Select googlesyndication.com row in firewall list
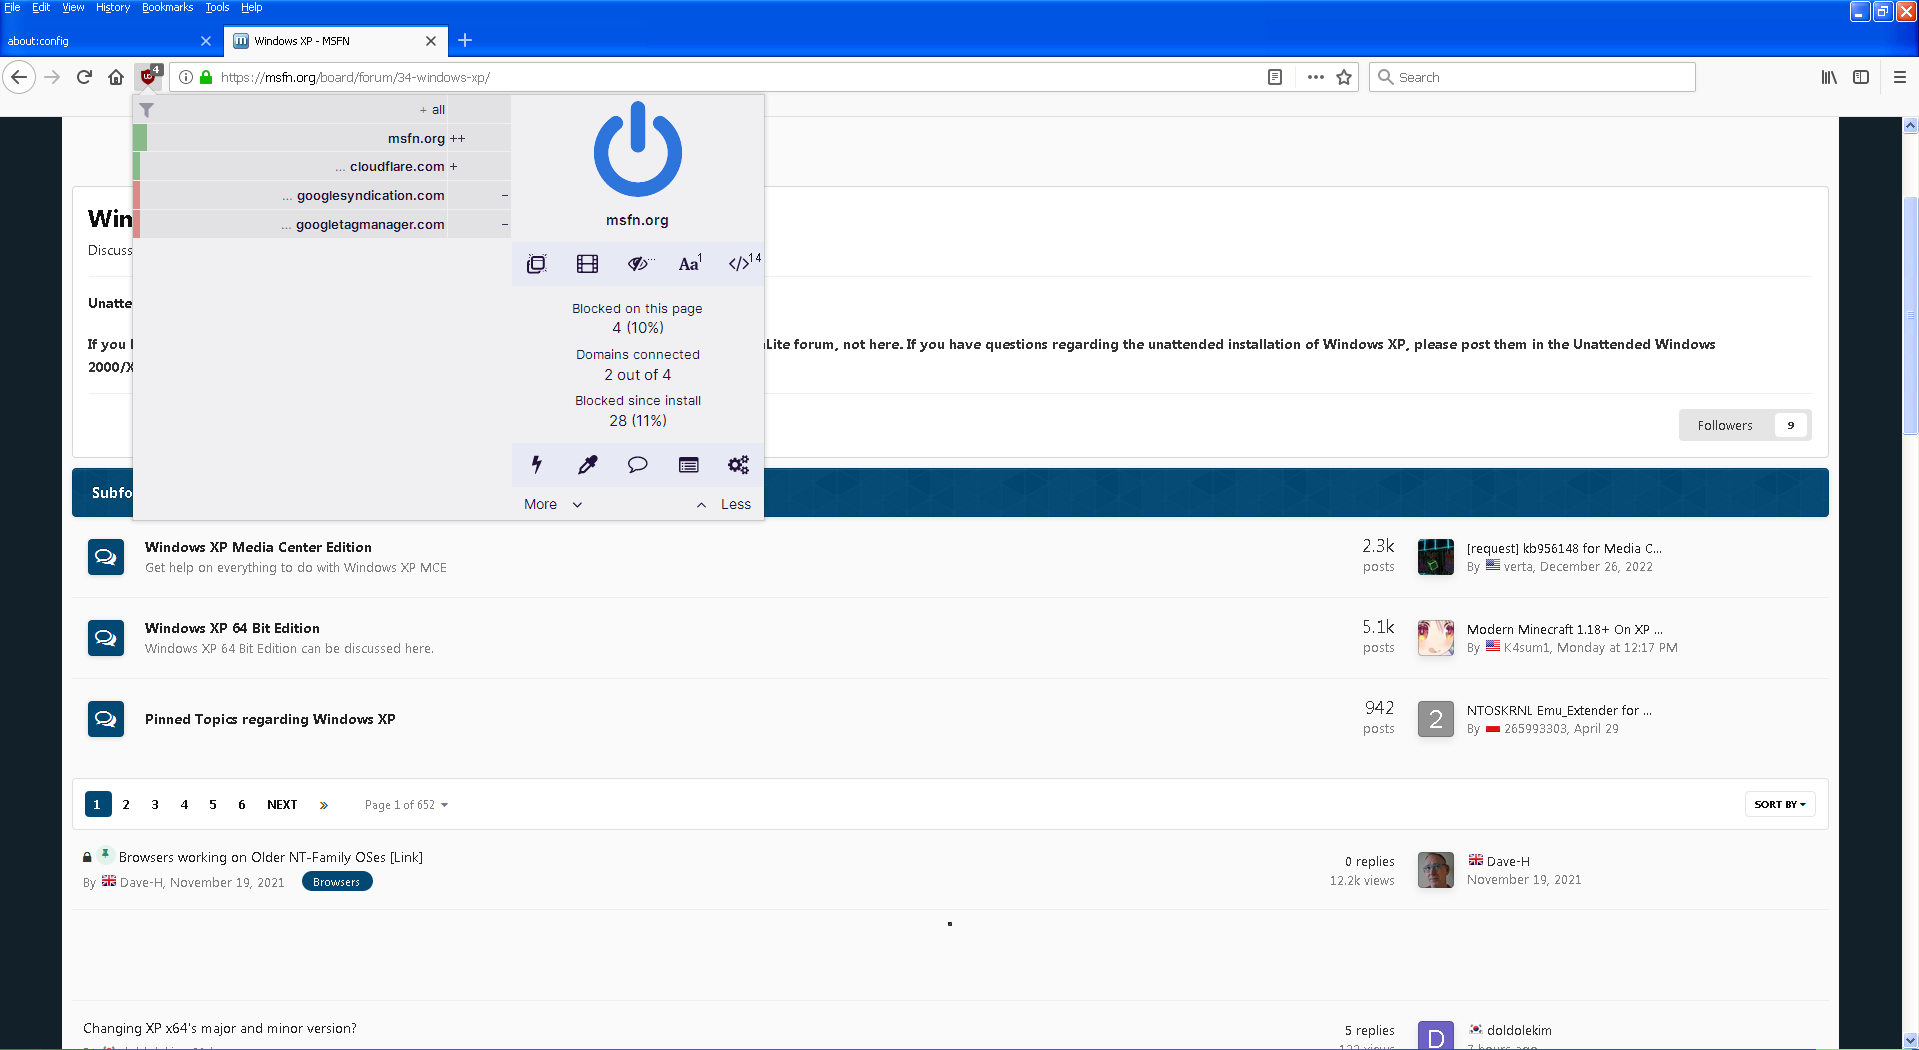 (321, 195)
